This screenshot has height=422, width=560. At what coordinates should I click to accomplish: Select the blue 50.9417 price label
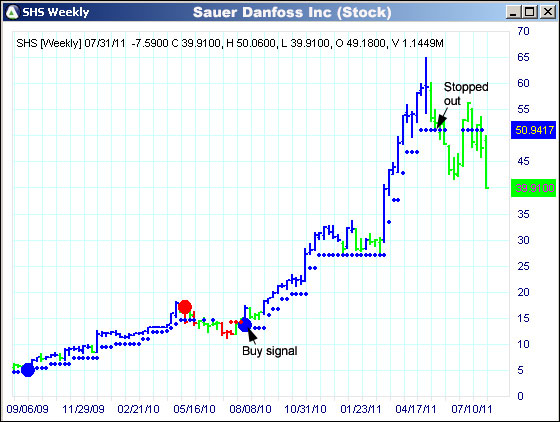coord(534,130)
